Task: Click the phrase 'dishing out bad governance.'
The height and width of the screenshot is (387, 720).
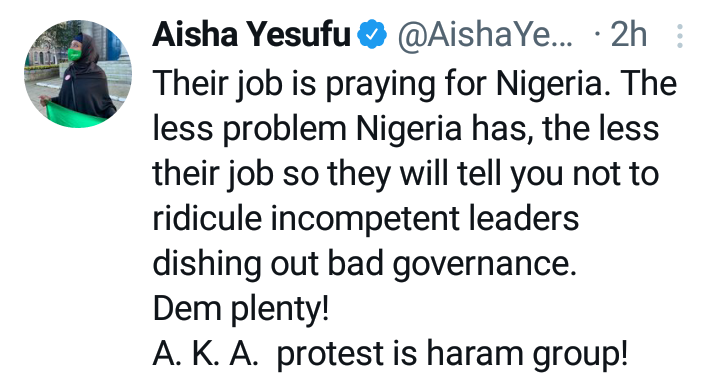Action: click(365, 265)
